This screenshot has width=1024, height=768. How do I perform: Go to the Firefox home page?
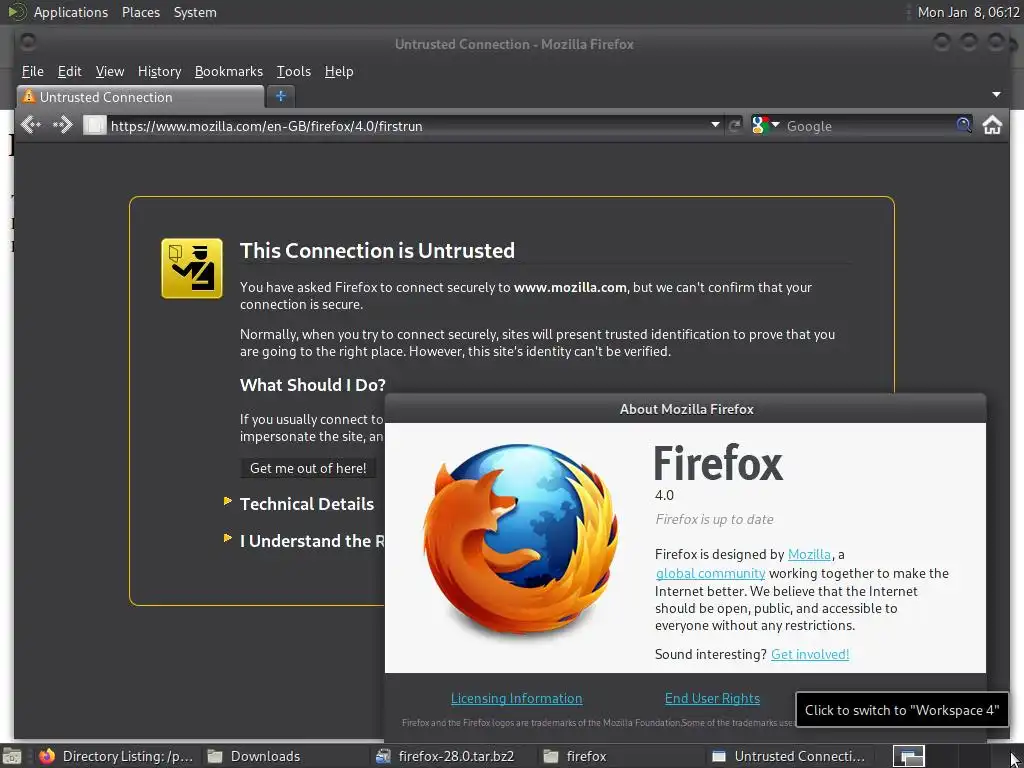click(992, 125)
